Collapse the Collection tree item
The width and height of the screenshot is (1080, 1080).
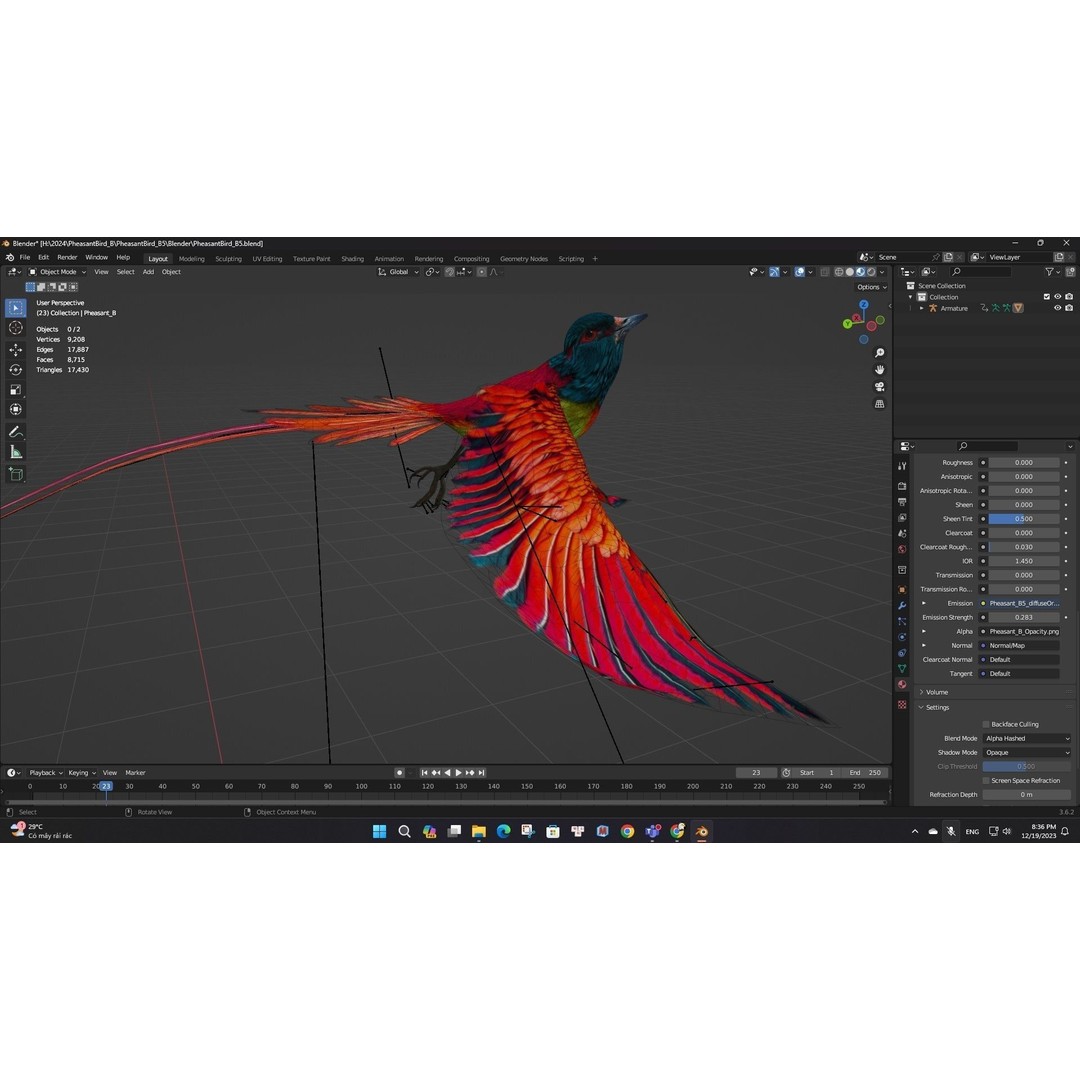[911, 297]
